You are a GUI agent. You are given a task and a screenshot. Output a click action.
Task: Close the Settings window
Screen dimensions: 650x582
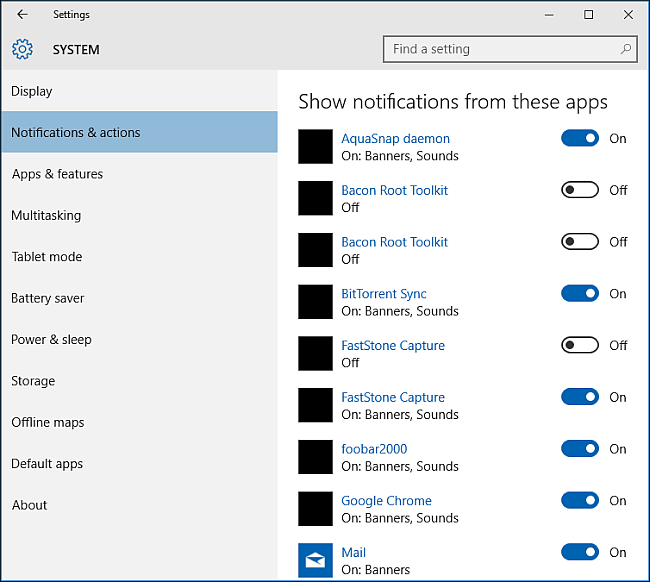(x=628, y=15)
